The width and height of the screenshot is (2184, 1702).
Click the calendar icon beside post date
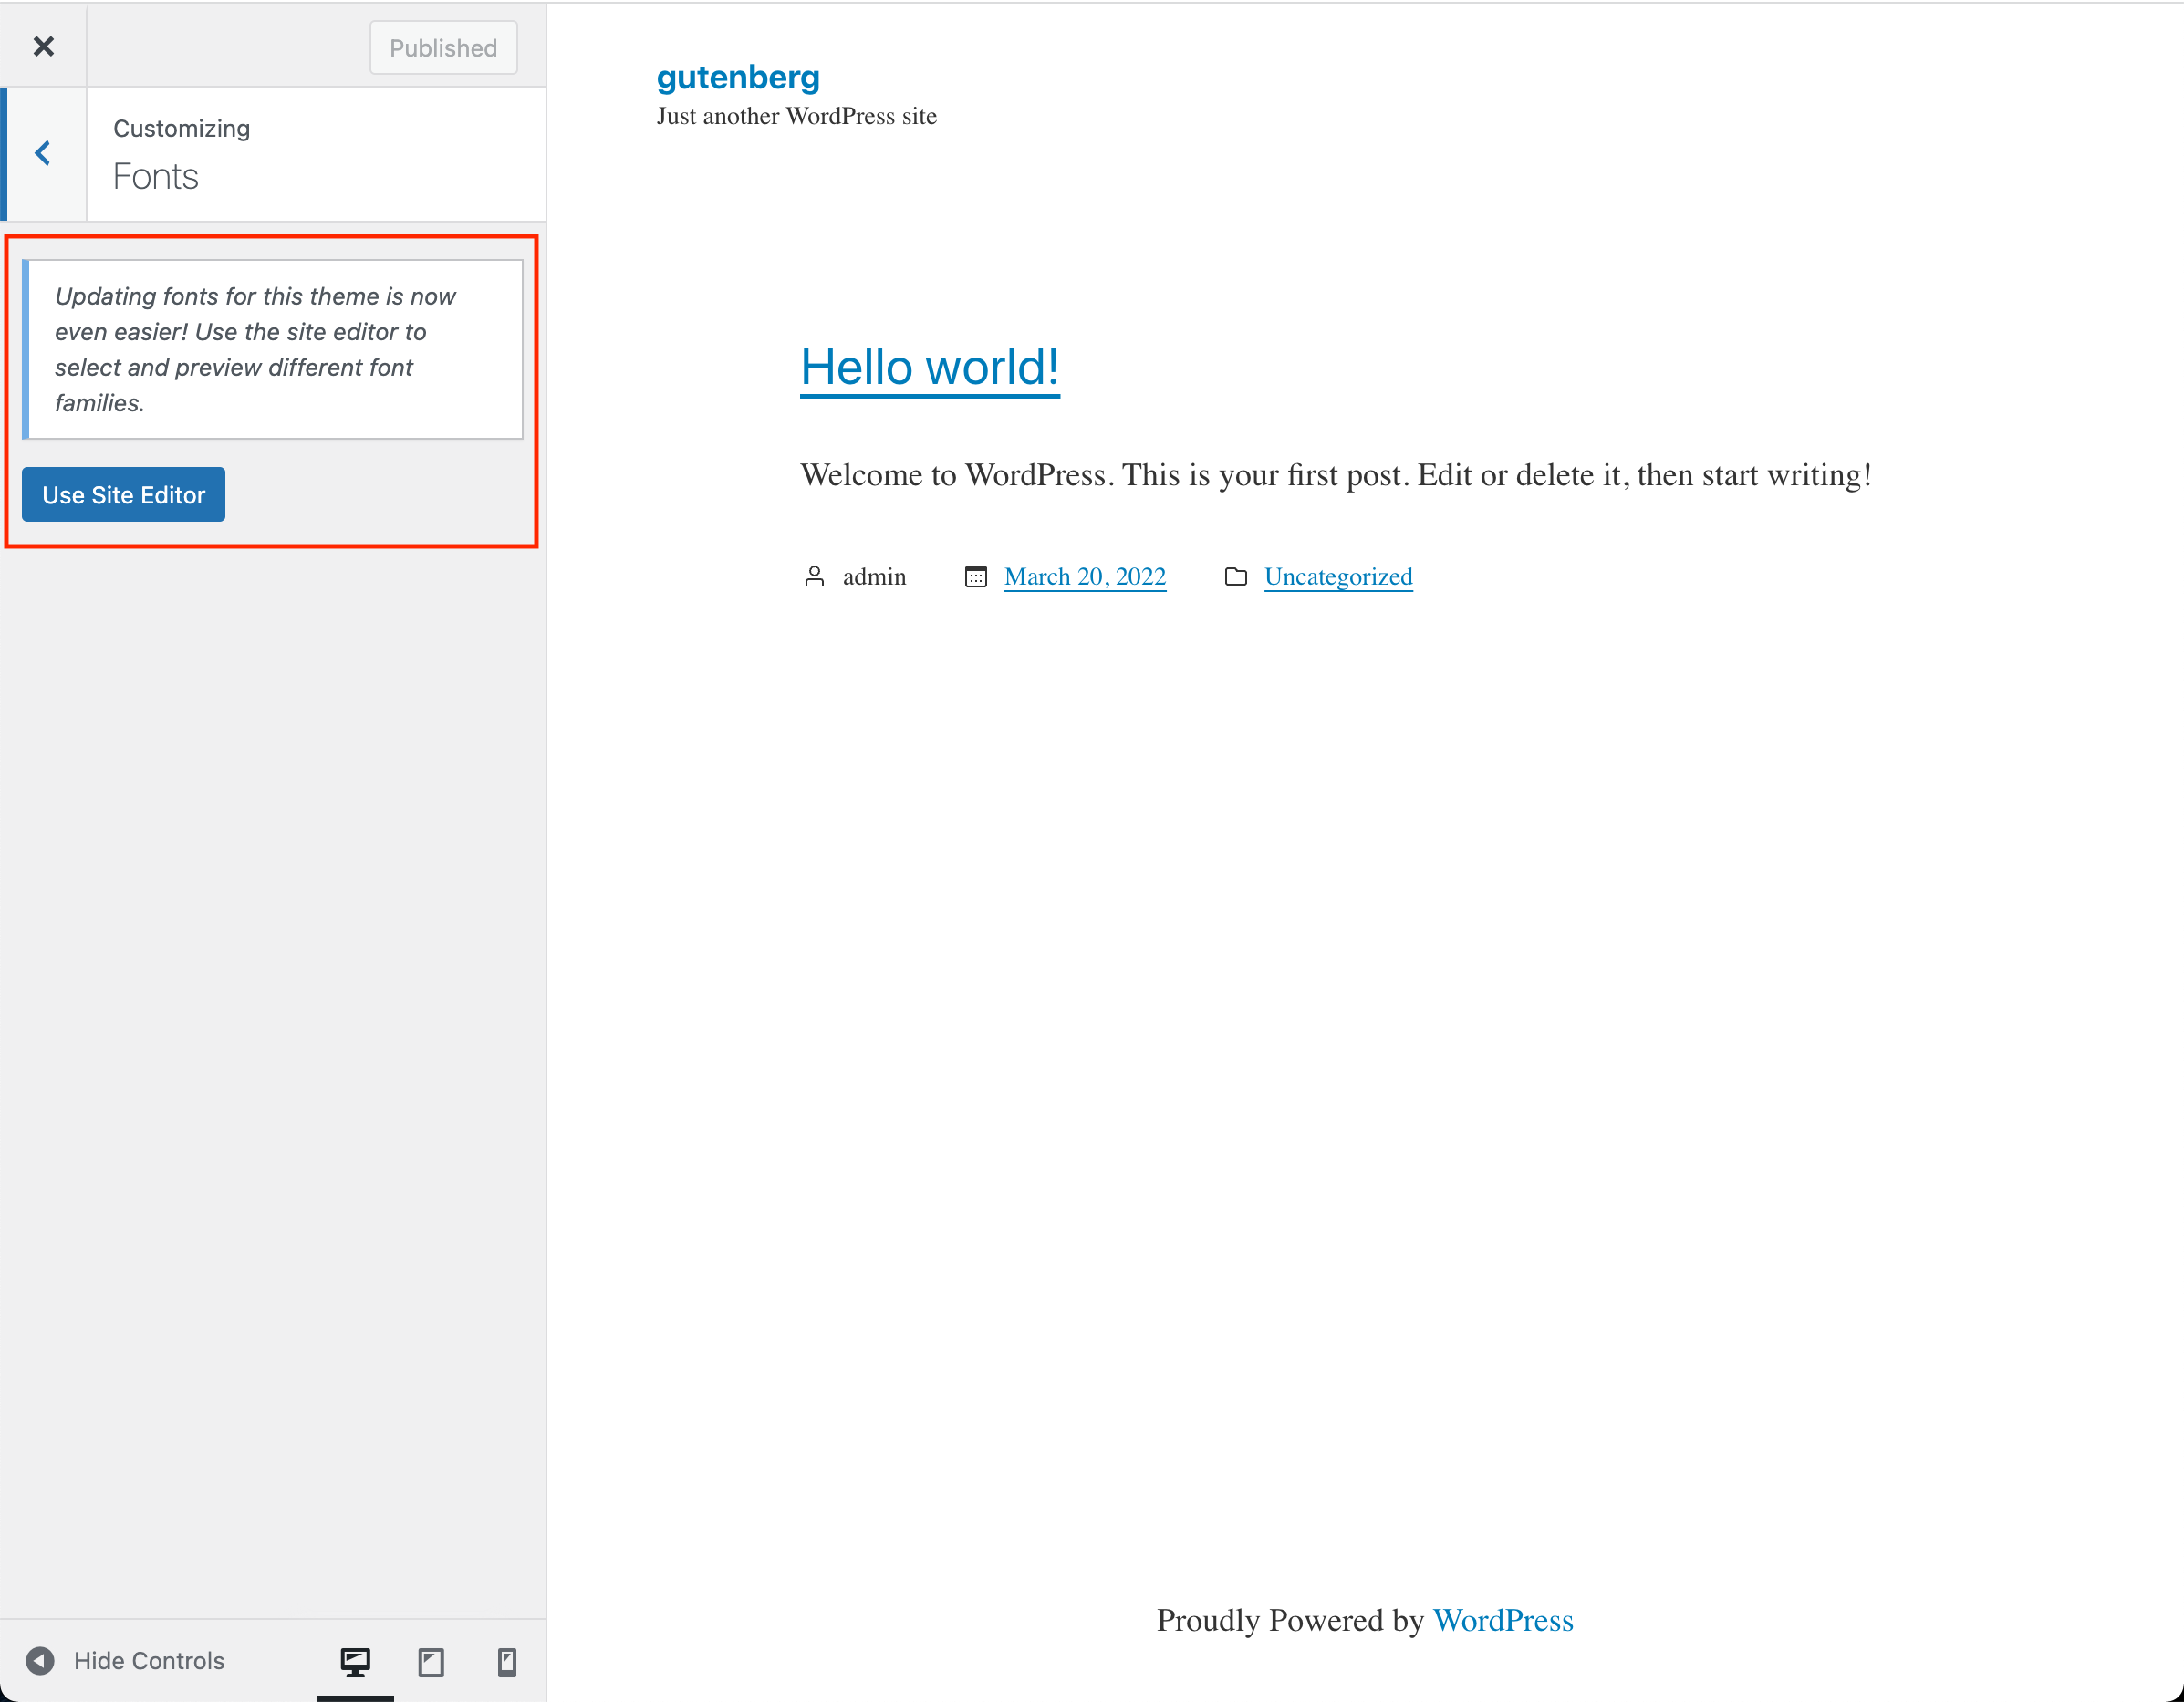coord(976,577)
